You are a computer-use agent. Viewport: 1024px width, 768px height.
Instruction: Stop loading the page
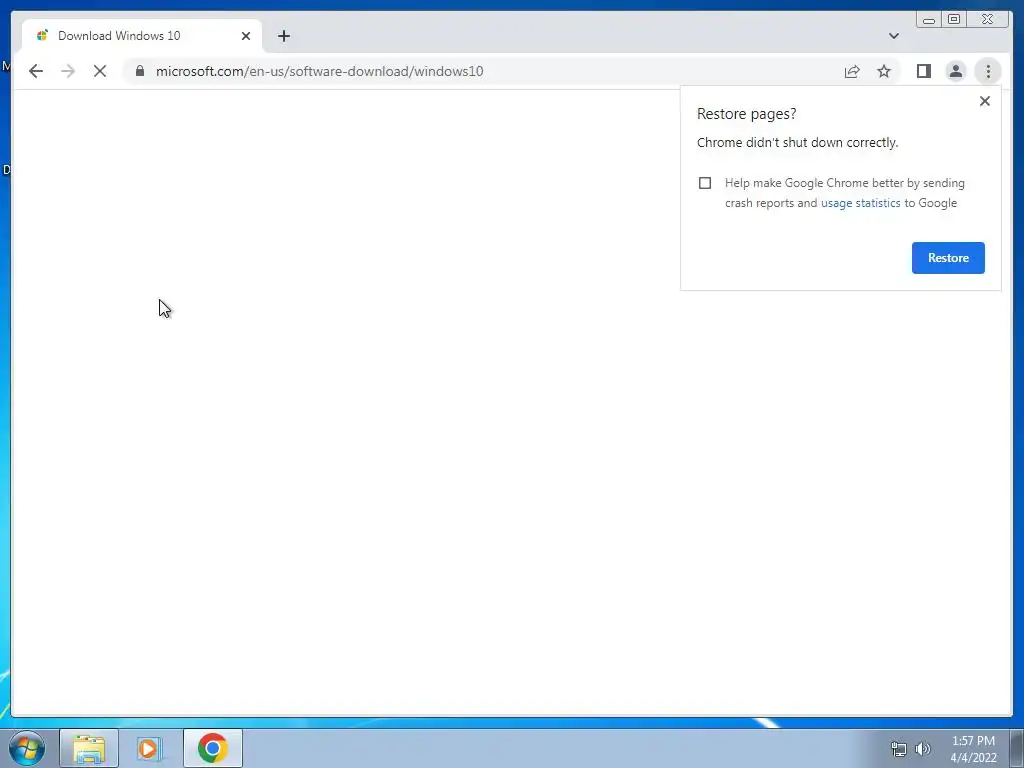coord(100,71)
